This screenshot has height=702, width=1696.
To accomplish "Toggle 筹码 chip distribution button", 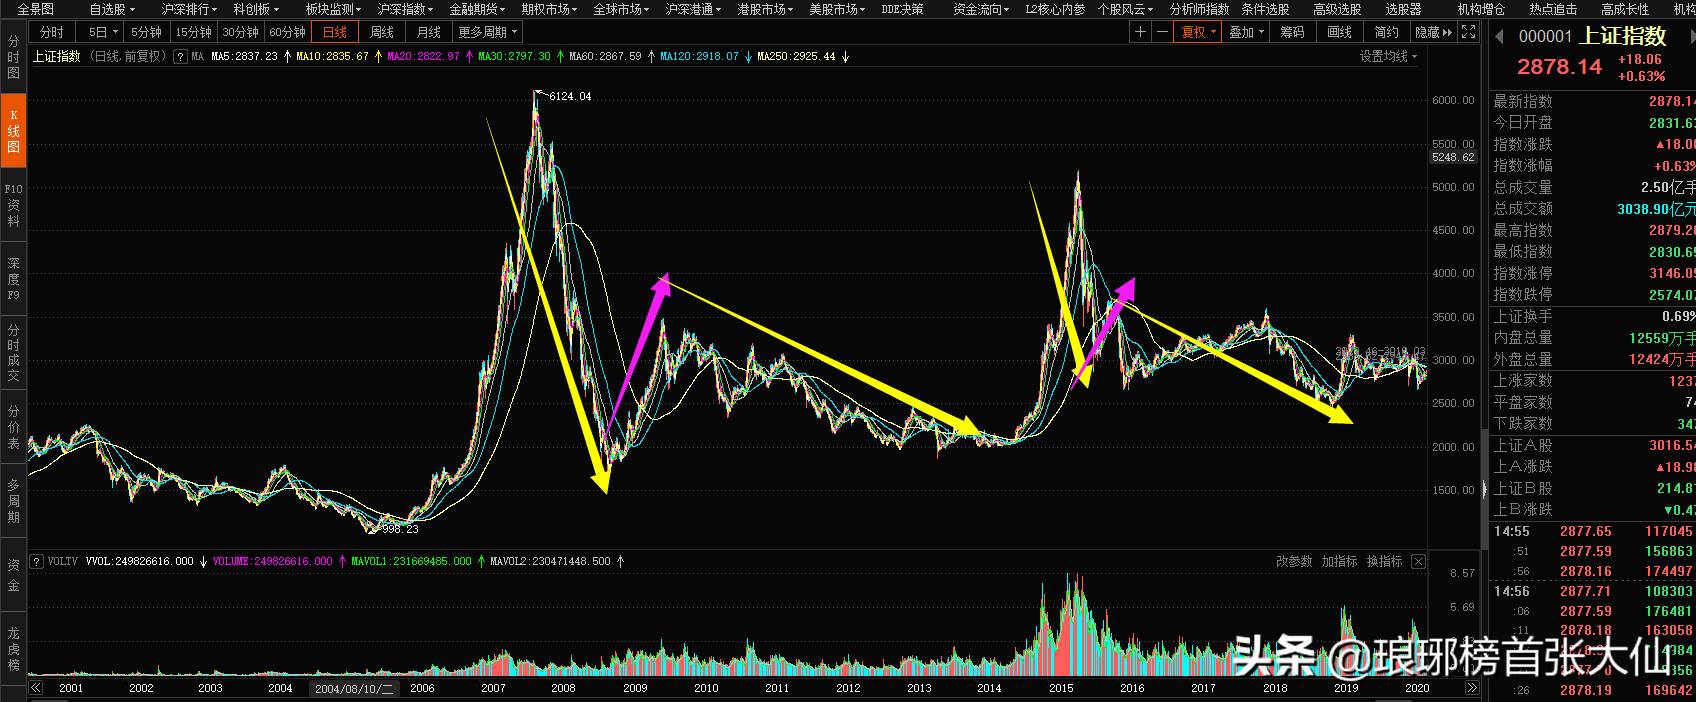I will [x=1292, y=32].
